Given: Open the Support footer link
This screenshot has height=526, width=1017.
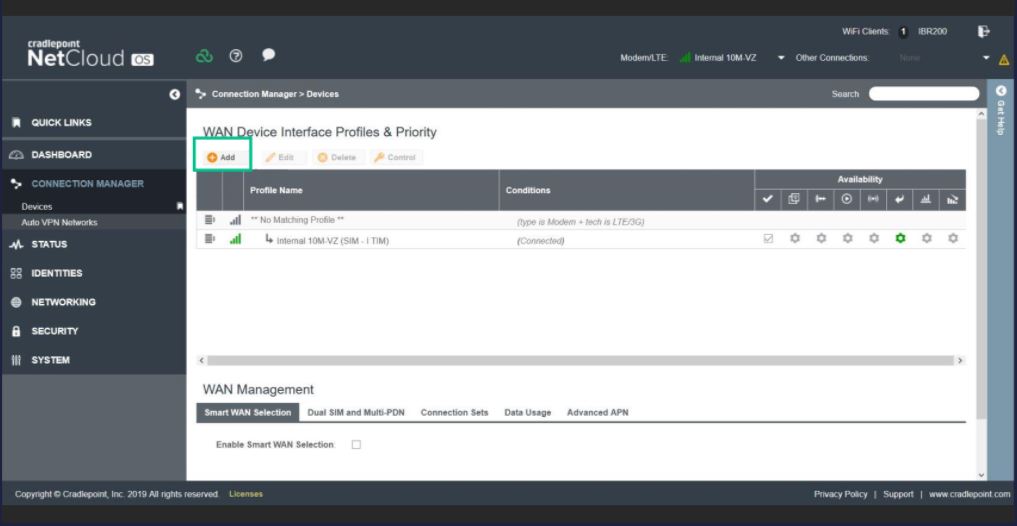Looking at the screenshot, I should (898, 494).
